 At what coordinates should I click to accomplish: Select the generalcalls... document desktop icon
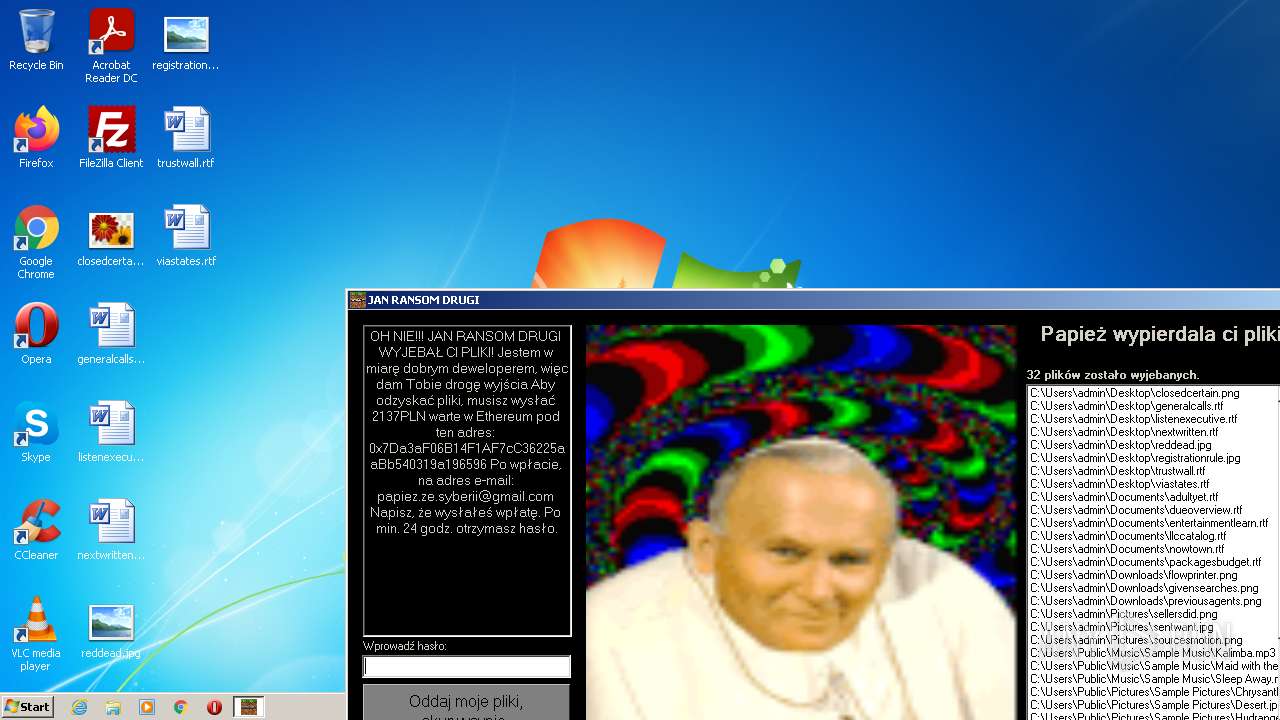pos(111,334)
